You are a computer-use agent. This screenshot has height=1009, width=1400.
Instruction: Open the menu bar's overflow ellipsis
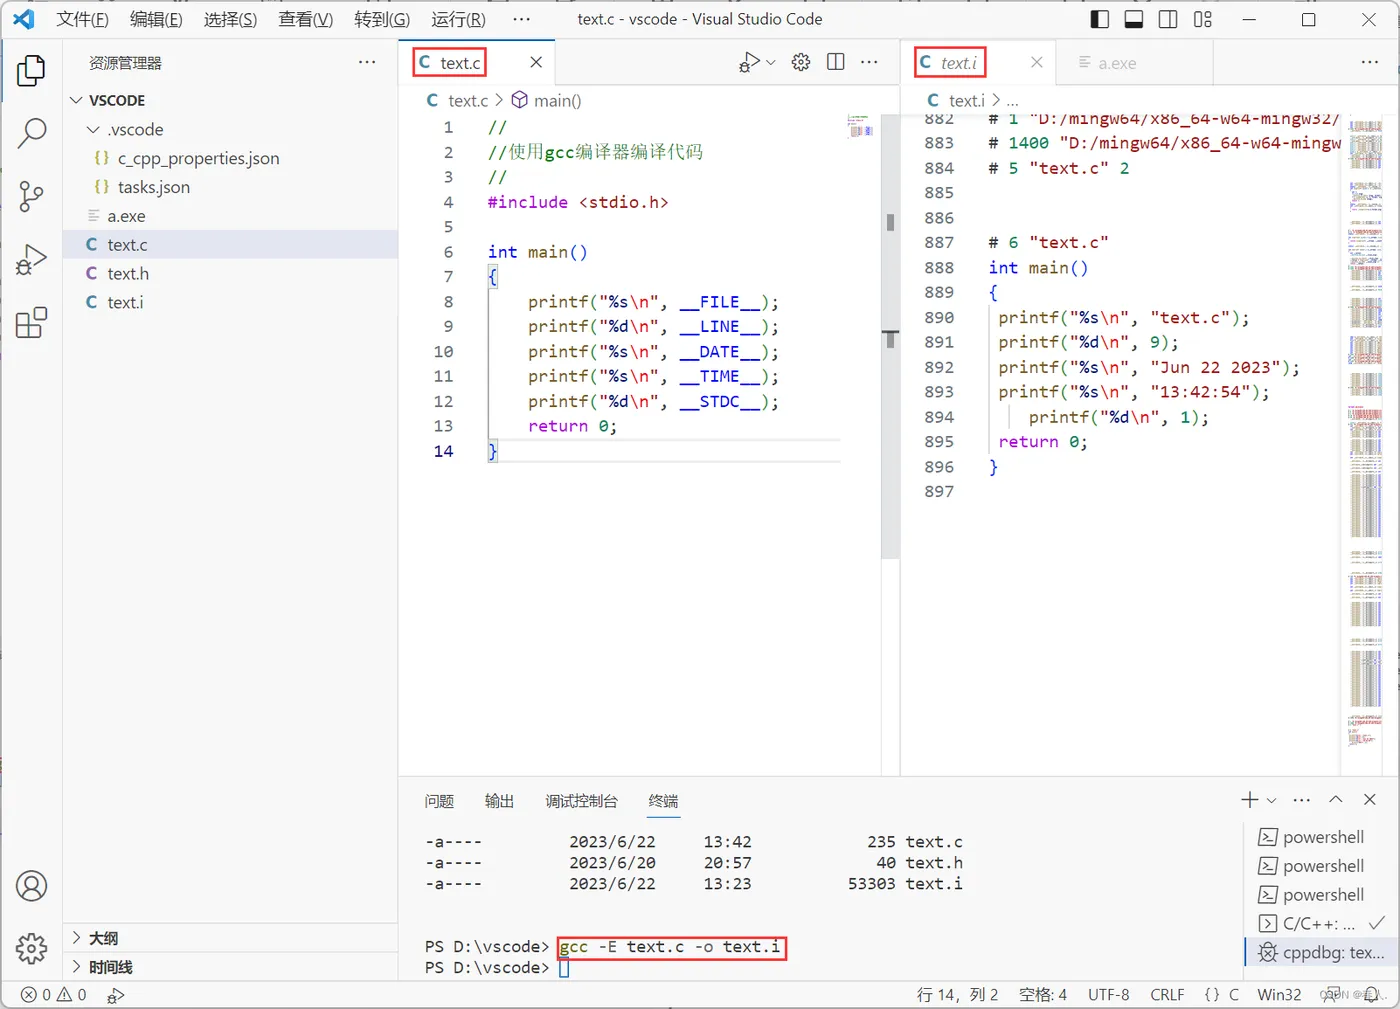click(521, 19)
